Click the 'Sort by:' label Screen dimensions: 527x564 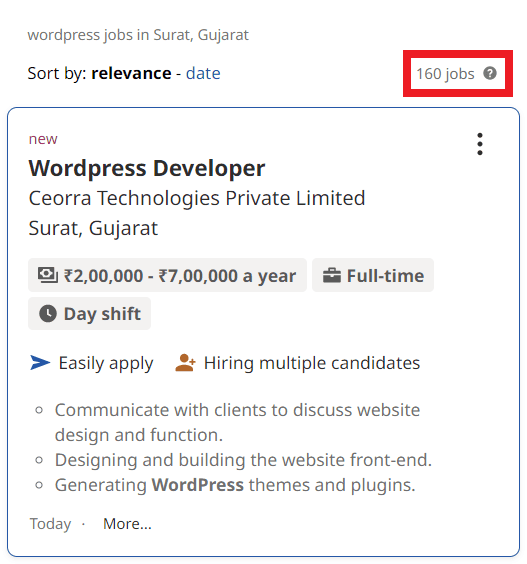point(57,74)
